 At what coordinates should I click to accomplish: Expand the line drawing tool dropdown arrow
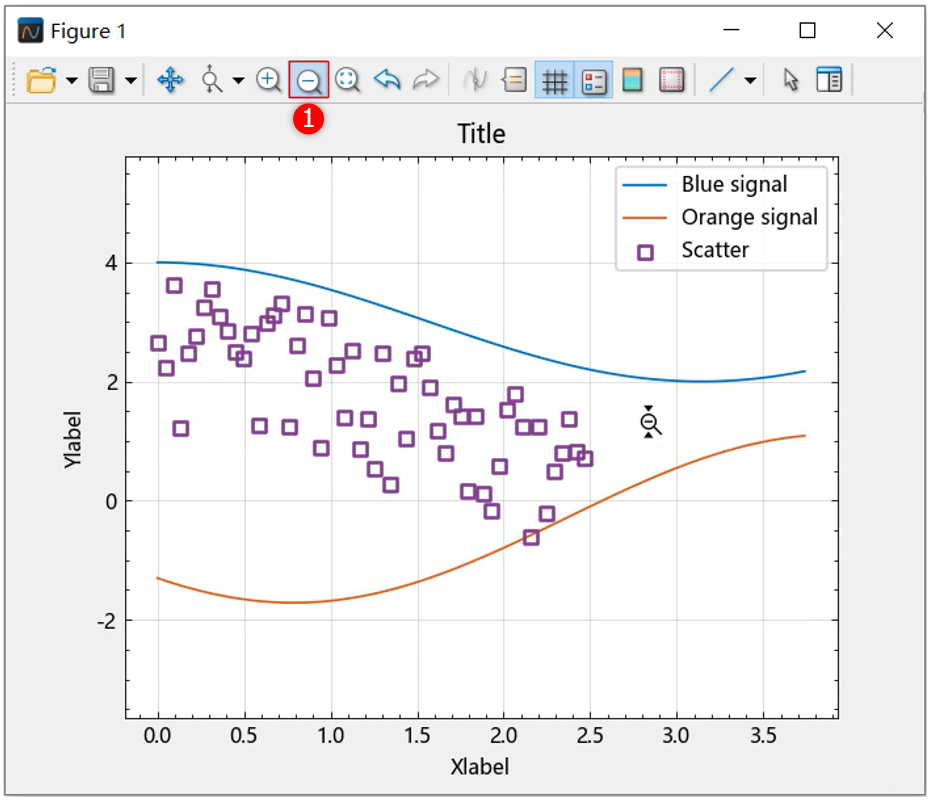pos(749,81)
